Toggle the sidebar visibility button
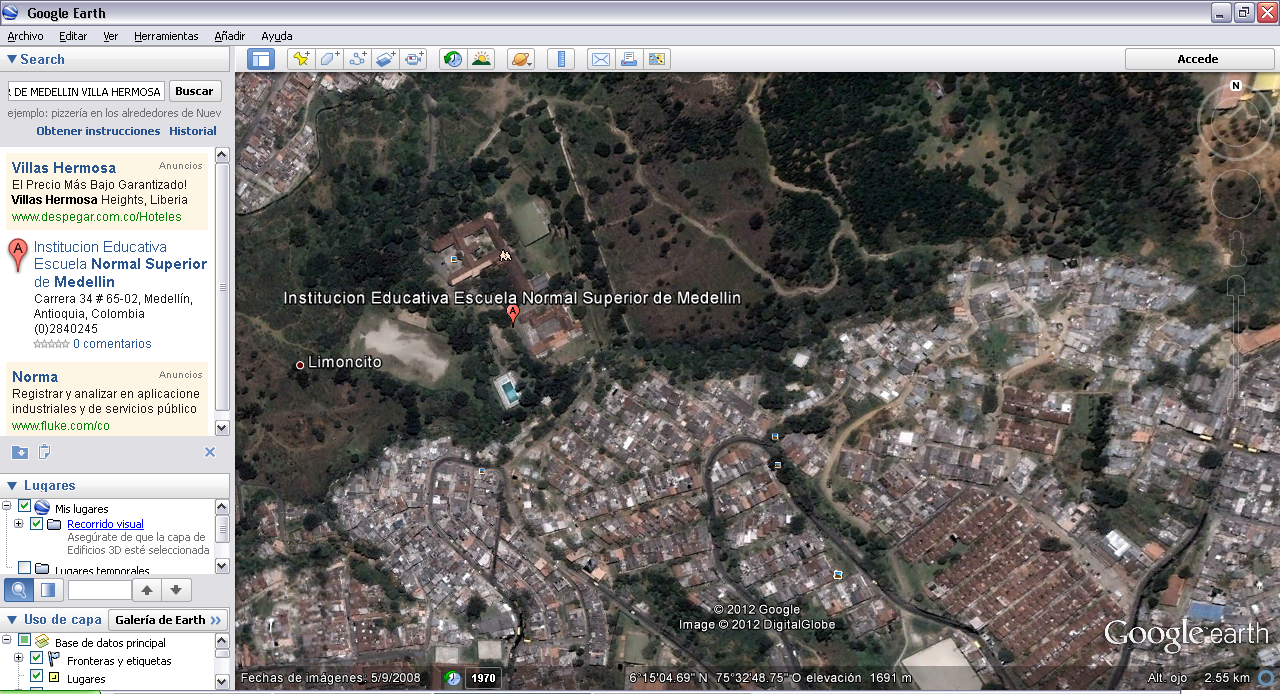 [261, 59]
